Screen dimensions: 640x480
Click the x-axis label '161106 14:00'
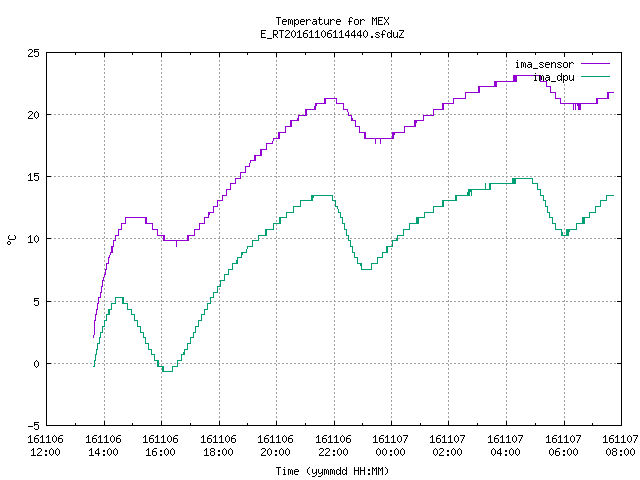click(103, 446)
